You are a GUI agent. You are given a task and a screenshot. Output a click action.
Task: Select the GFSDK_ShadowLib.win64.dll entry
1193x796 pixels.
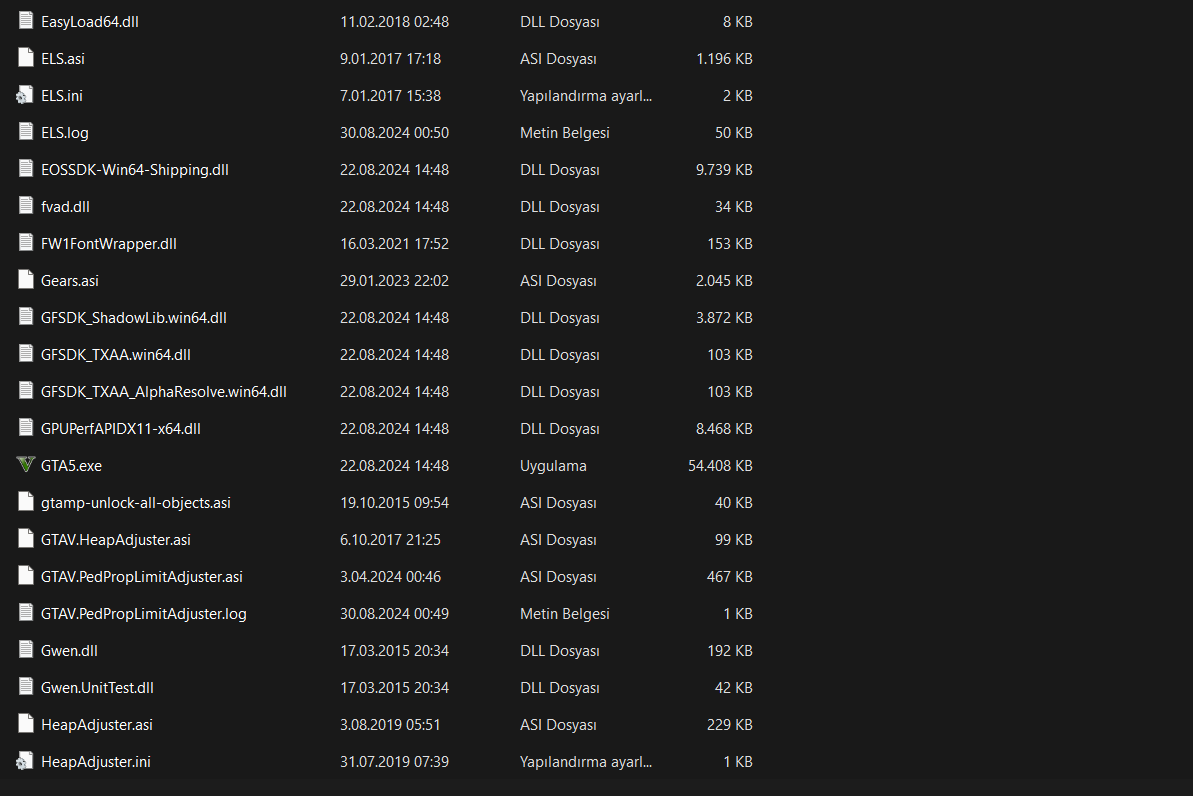coord(134,318)
